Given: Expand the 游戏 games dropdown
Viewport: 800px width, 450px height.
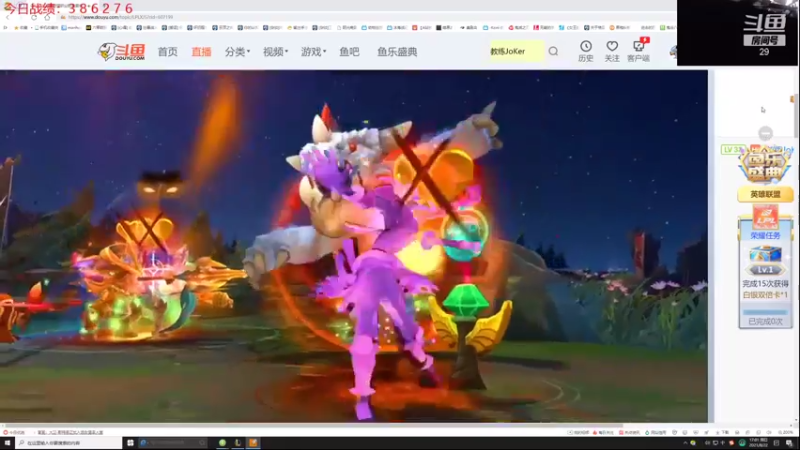Looking at the screenshot, I should click(x=313, y=52).
